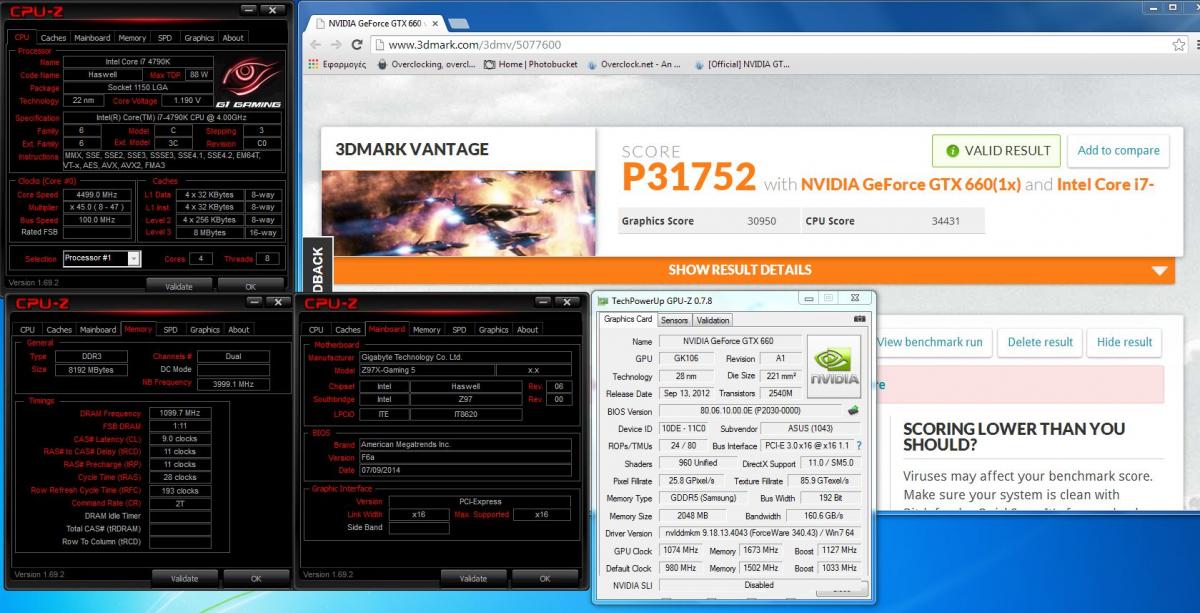Open SPD tab in top CPU-Z window
Image resolution: width=1200 pixels, height=613 pixels.
click(x=165, y=38)
